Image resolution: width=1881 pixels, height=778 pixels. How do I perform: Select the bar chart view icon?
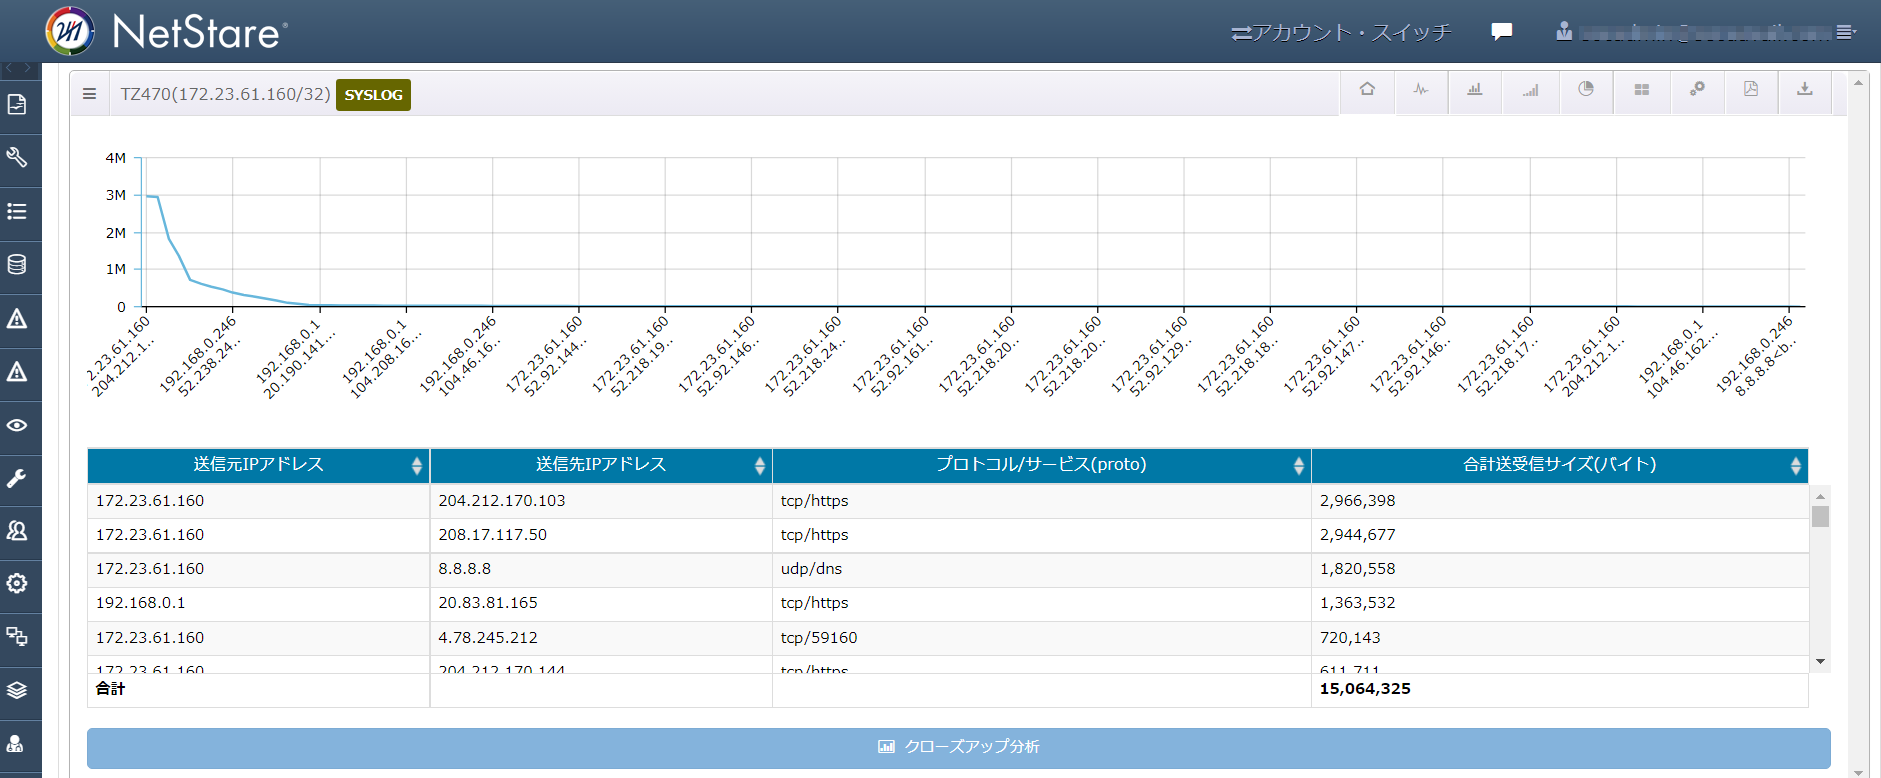(1475, 90)
